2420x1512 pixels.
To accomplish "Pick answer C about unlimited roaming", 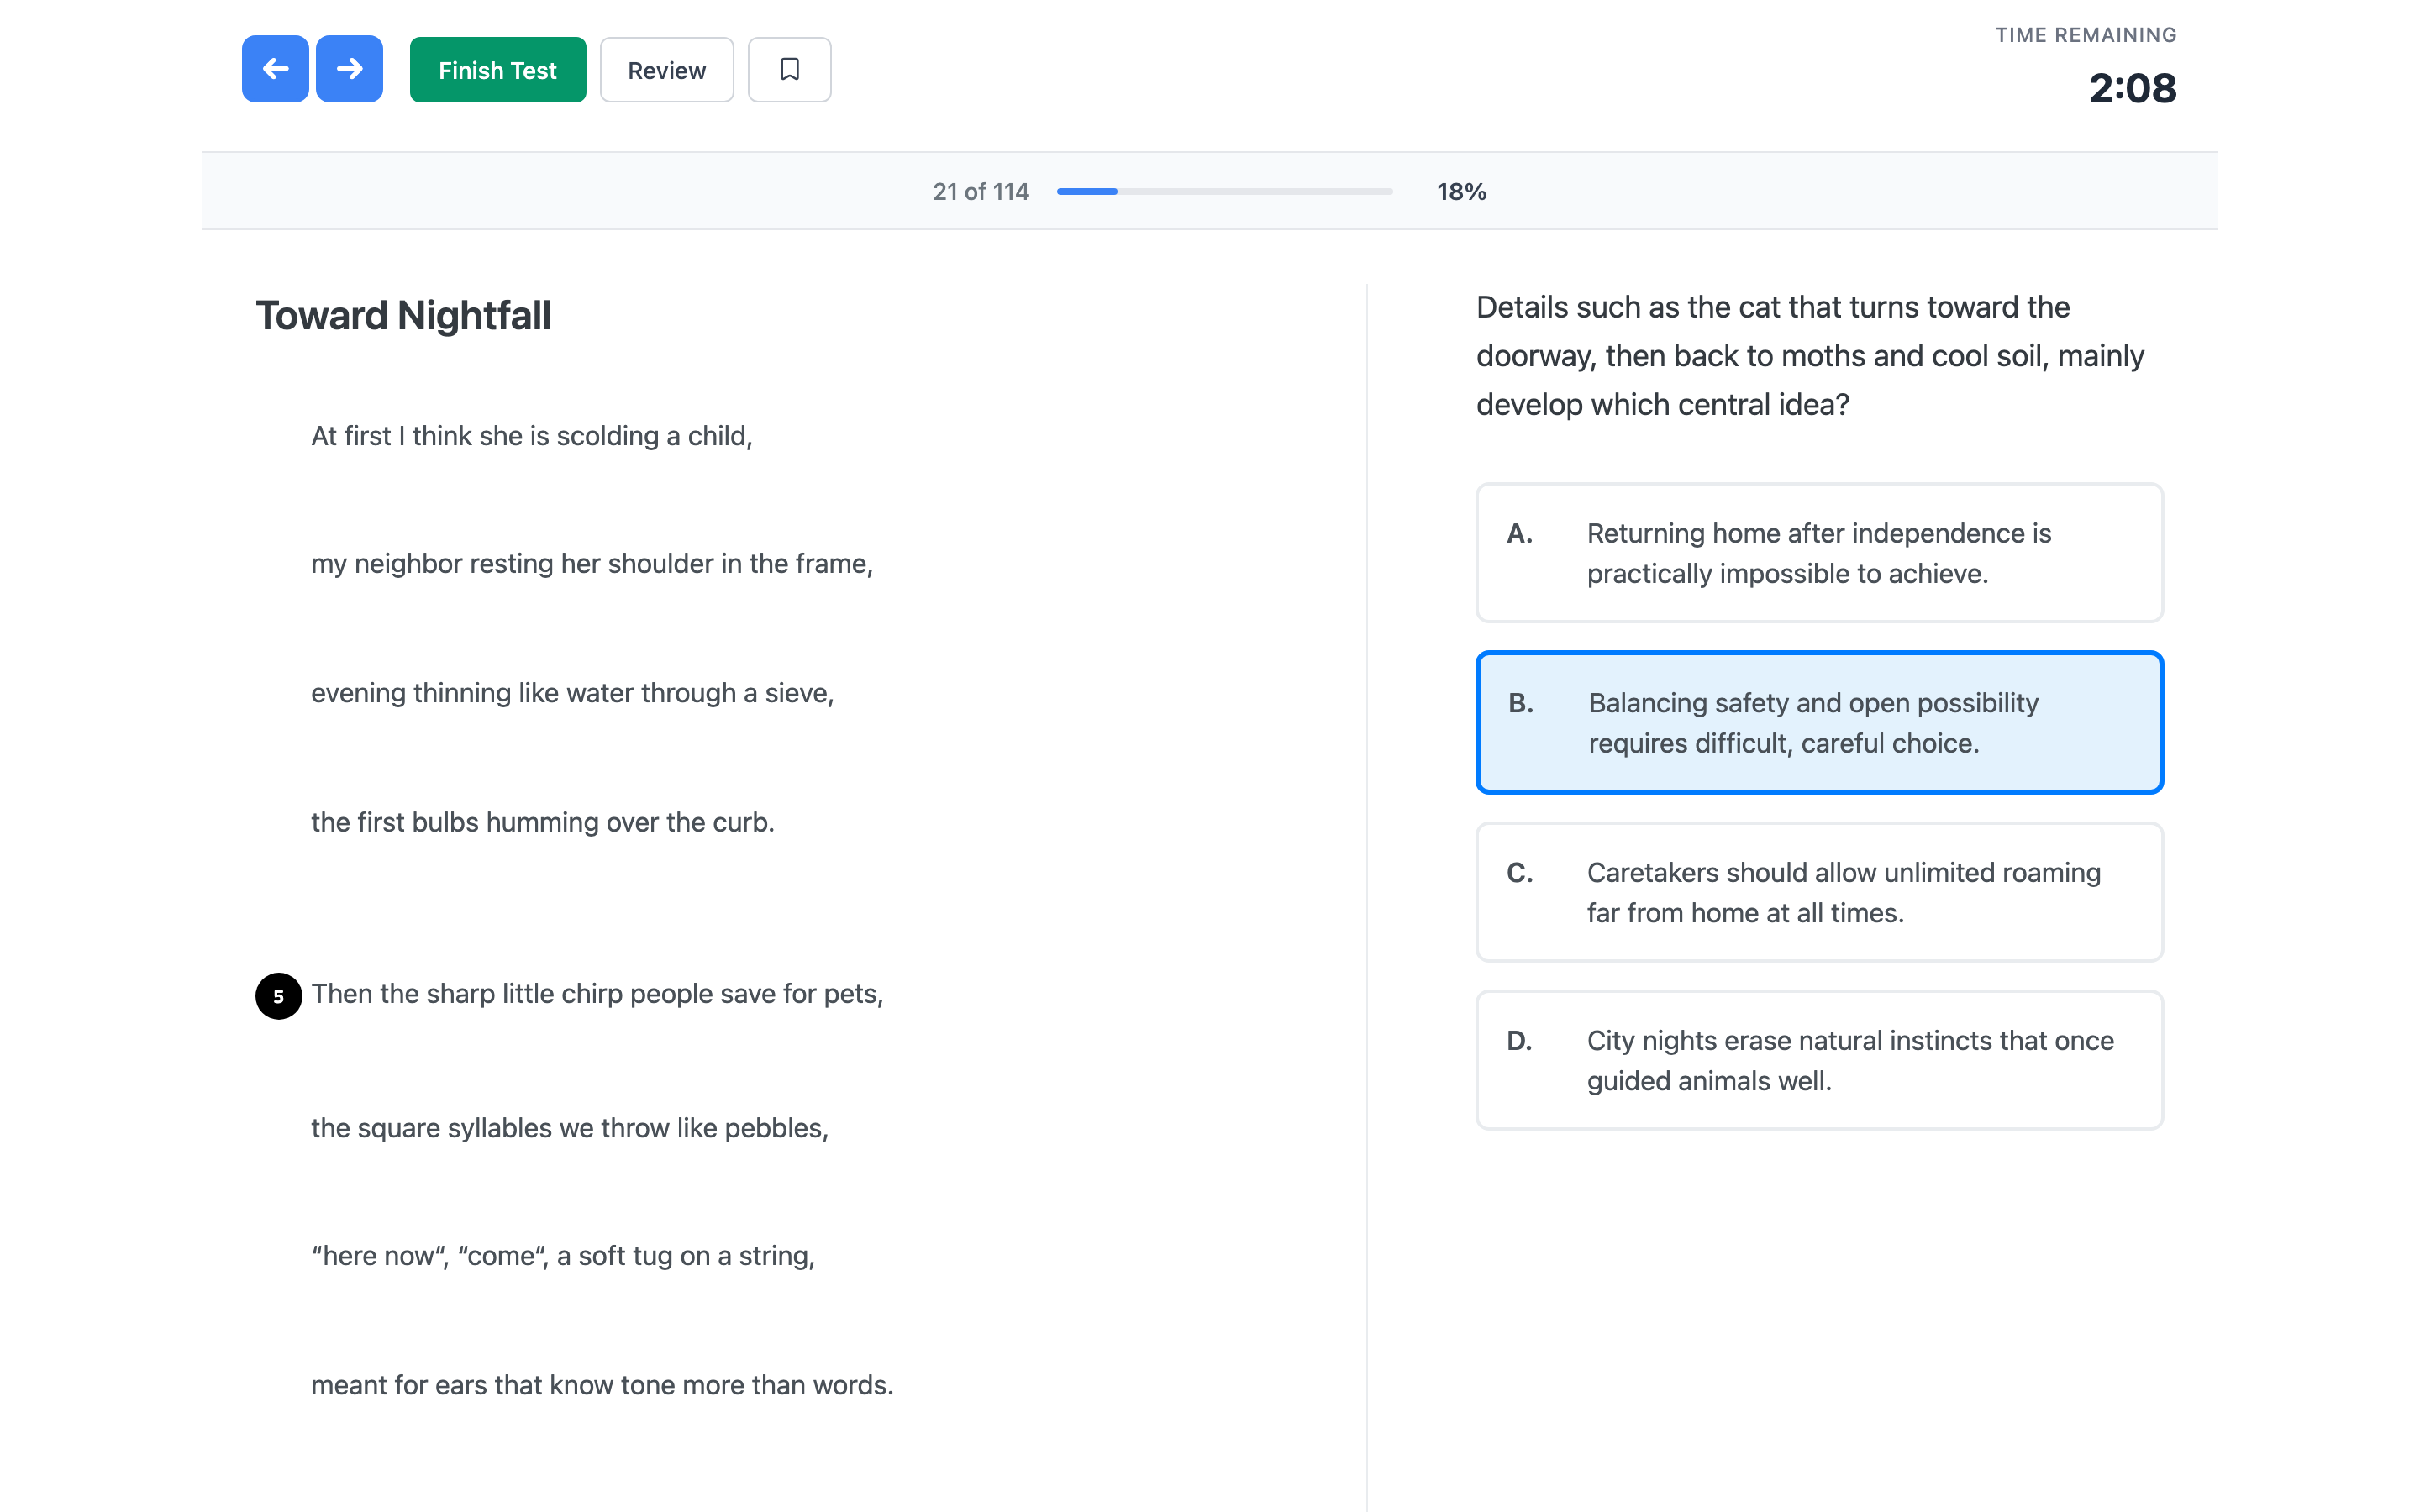I will 1819,892.
